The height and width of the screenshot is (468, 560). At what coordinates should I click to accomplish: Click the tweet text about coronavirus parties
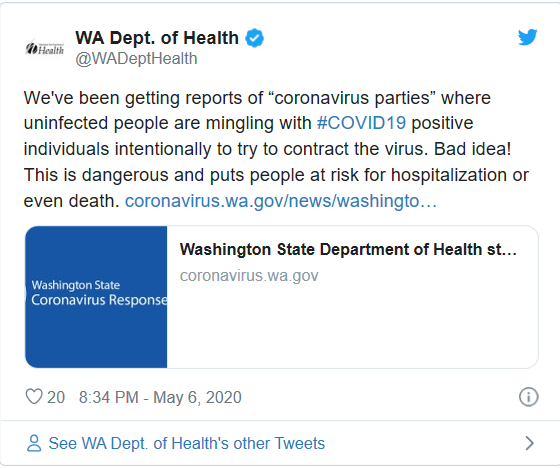(x=275, y=149)
